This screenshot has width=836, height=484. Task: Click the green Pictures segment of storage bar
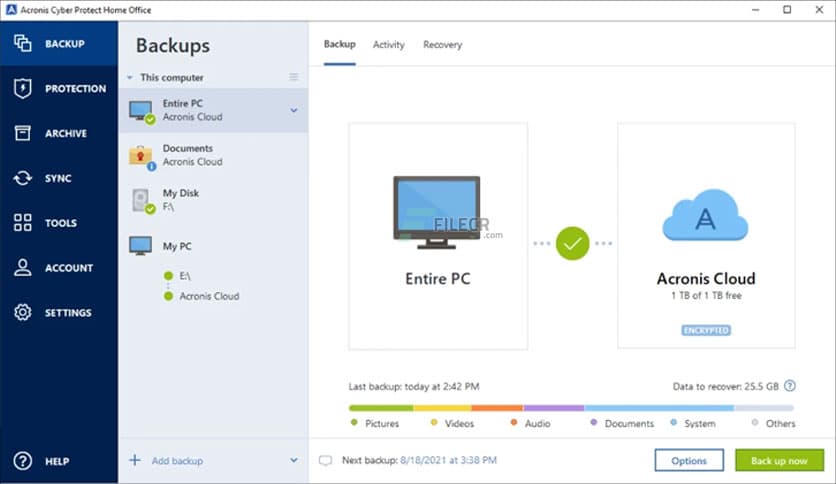[x=380, y=408]
